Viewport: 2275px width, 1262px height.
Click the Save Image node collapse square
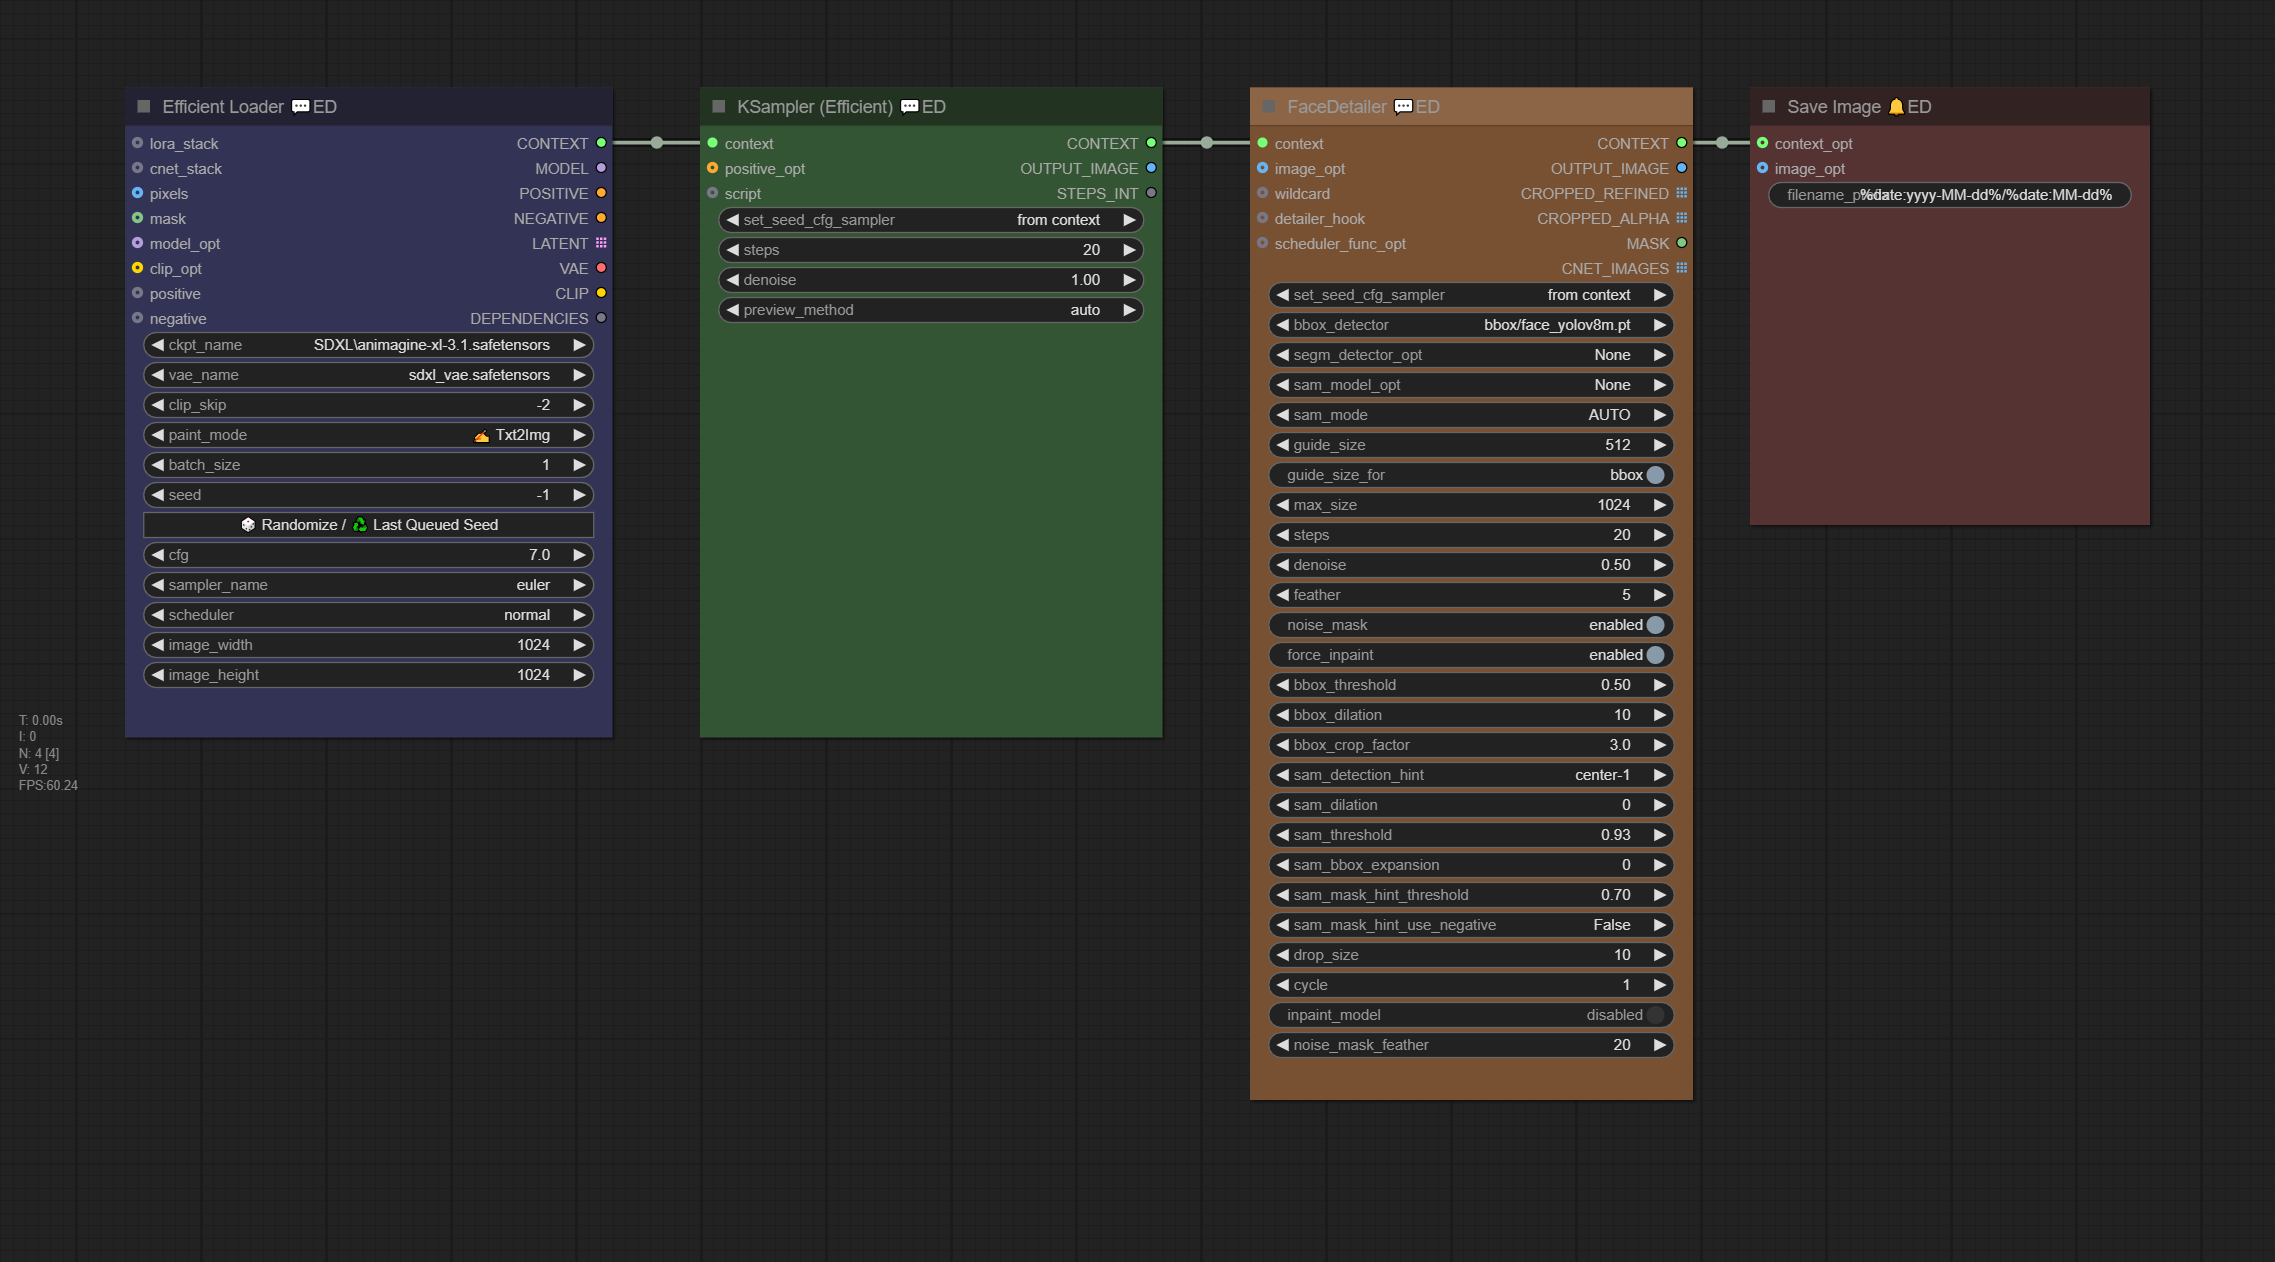pyautogui.click(x=1768, y=106)
